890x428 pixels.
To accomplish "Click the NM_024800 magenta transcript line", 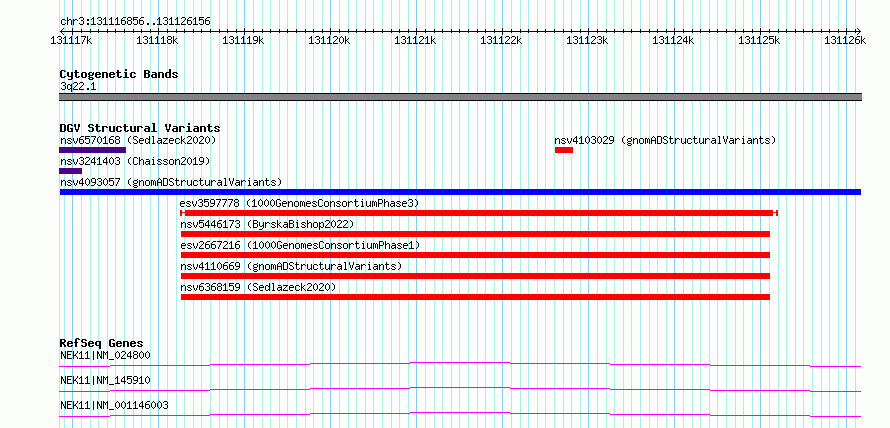I will [x=460, y=364].
